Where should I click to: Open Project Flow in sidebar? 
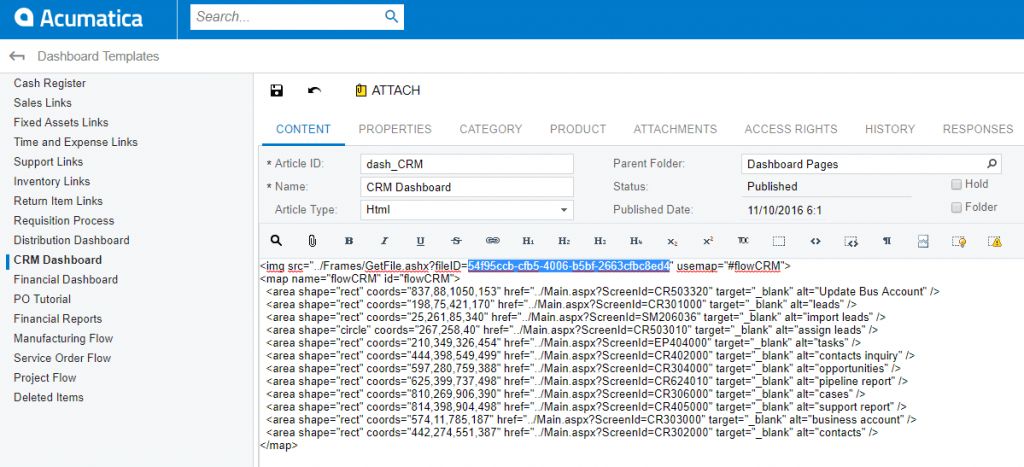point(44,378)
